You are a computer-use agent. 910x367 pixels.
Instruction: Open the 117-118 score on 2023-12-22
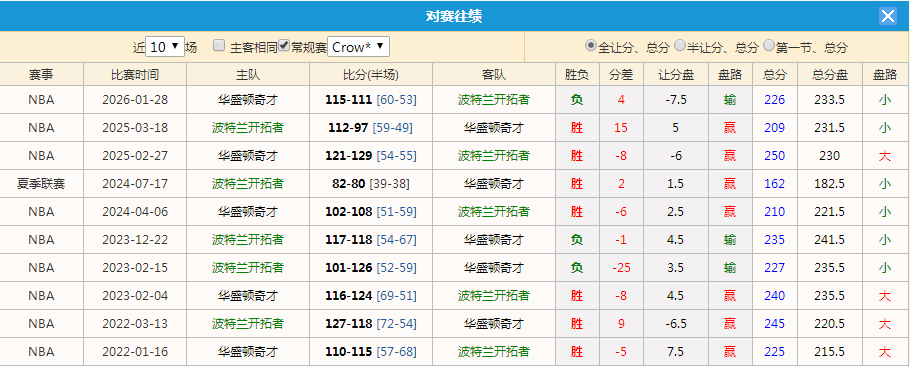click(348, 240)
